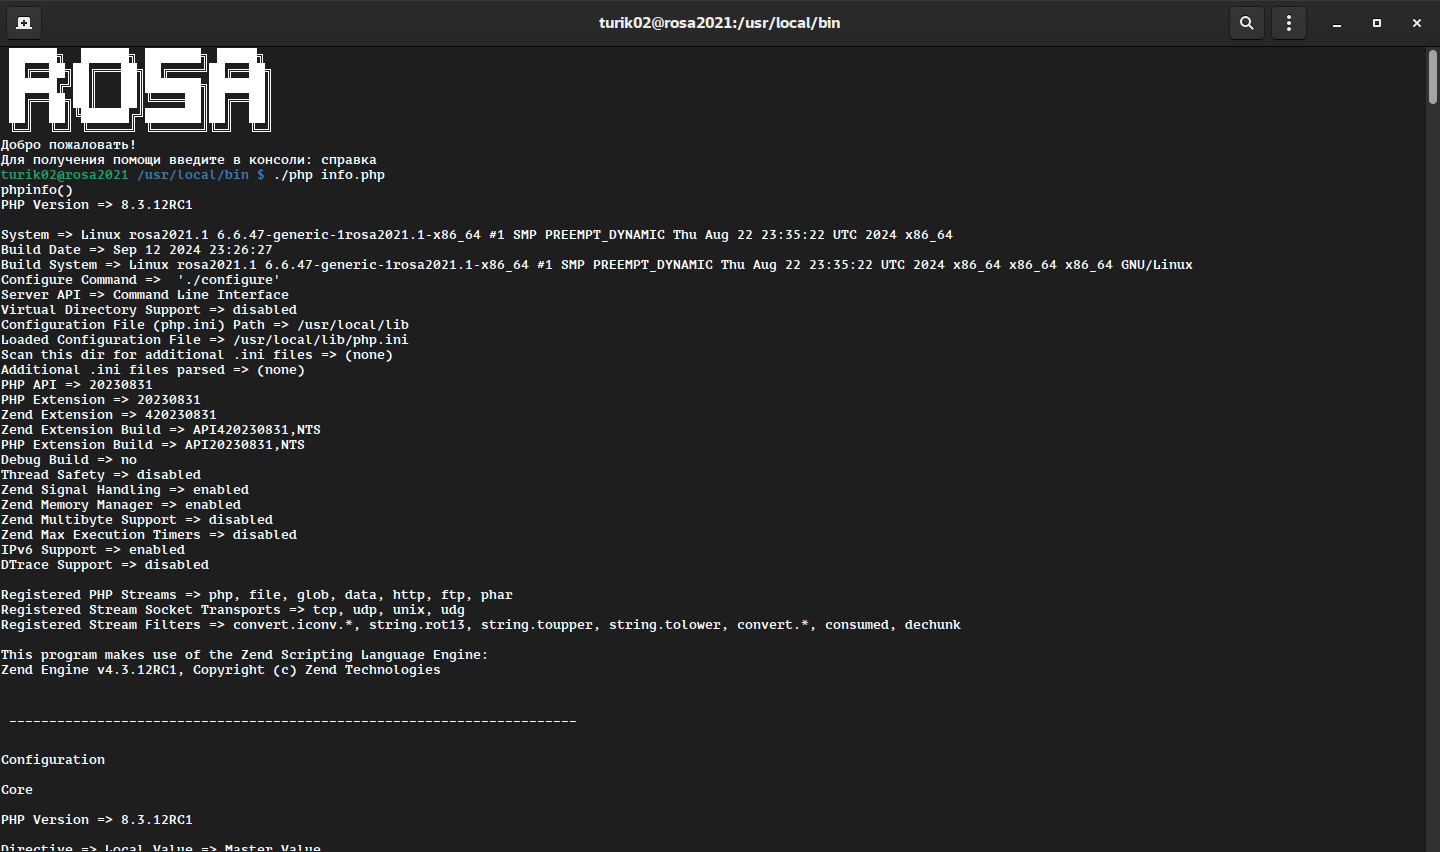Maximize the terminal window
The width and height of the screenshot is (1440, 852).
click(1377, 23)
